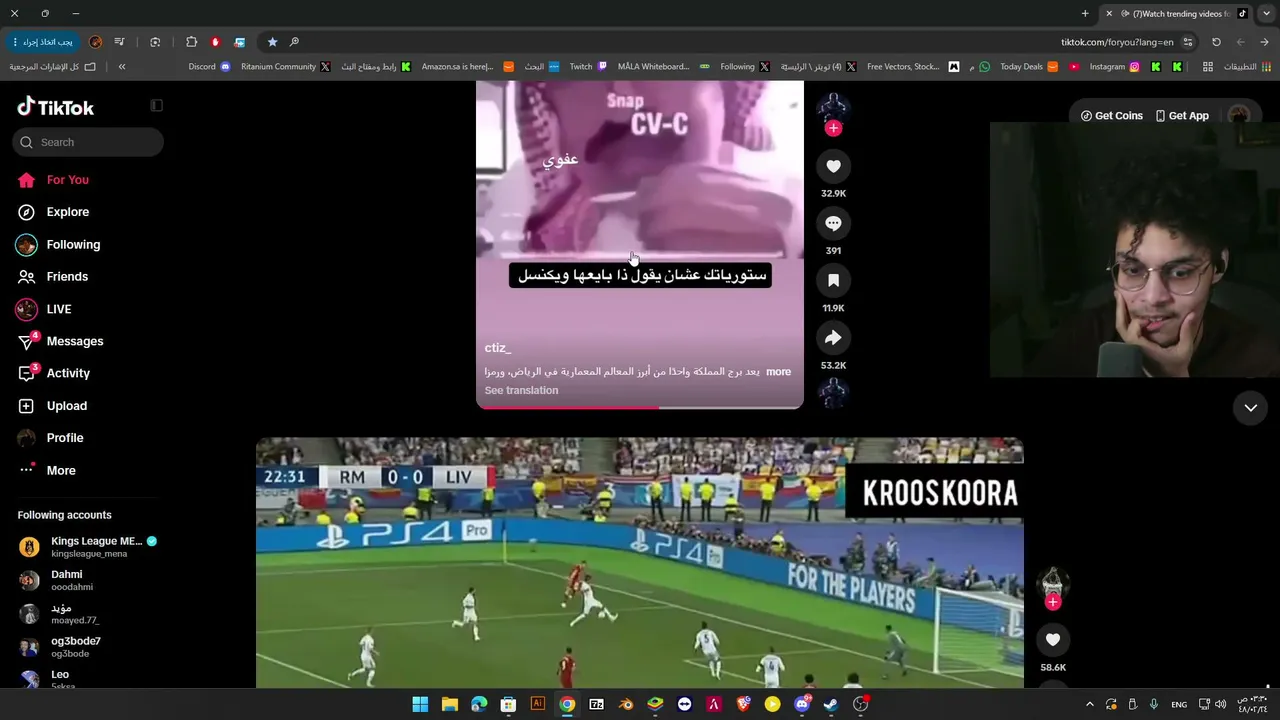Image resolution: width=1280 pixels, height=720 pixels.
Task: Open the moayed.77_ followed account
Action: pyautogui.click(x=88, y=614)
